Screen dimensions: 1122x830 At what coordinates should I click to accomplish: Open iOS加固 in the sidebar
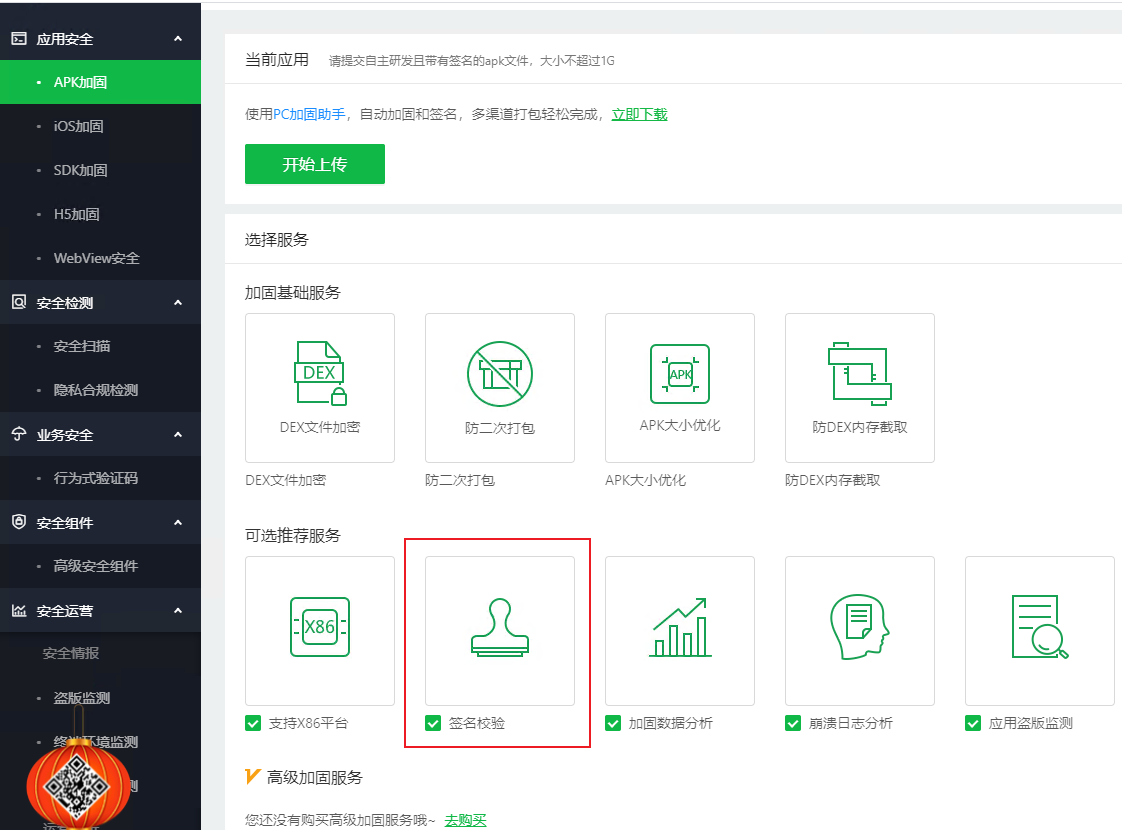click(78, 126)
